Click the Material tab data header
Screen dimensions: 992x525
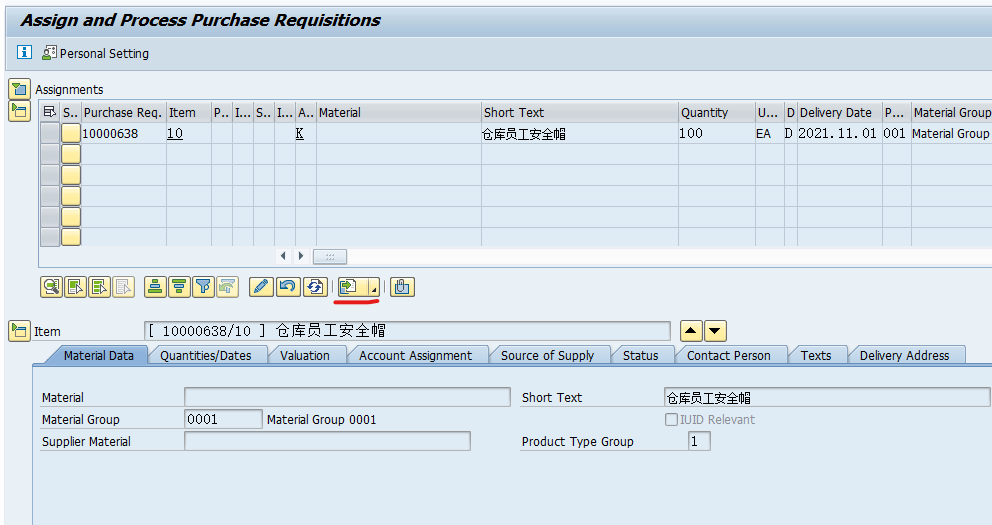point(399,113)
